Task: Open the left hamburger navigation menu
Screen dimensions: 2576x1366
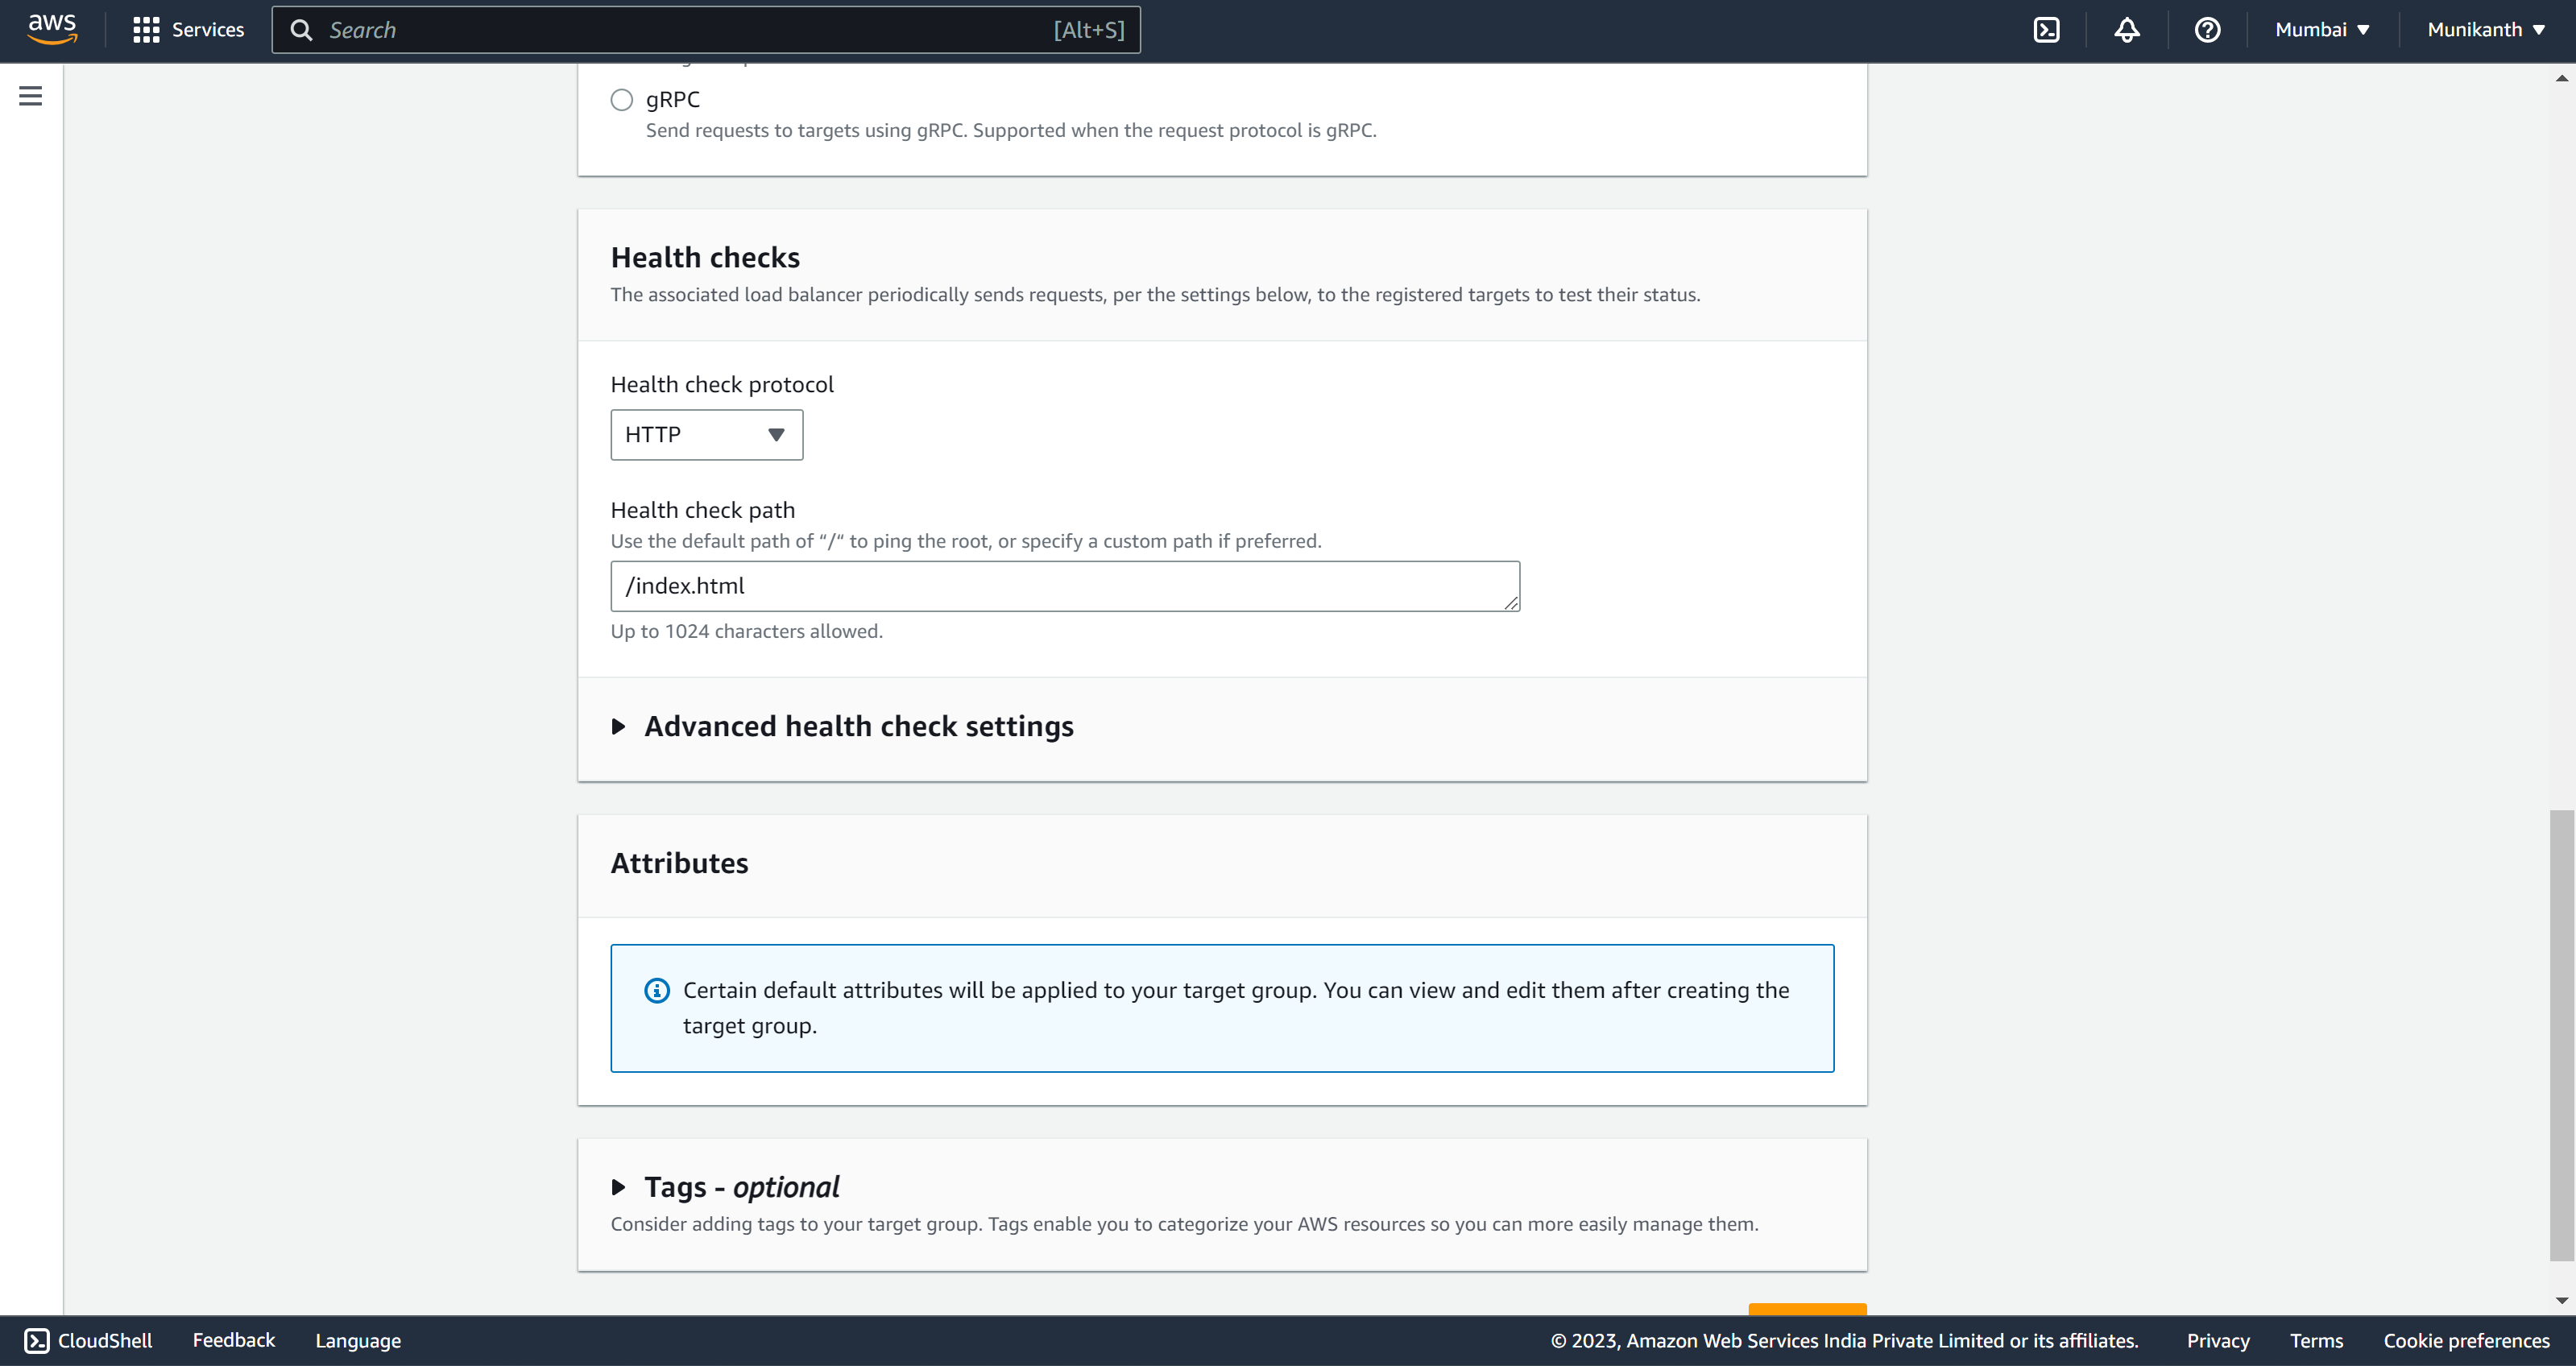Action: click(31, 96)
